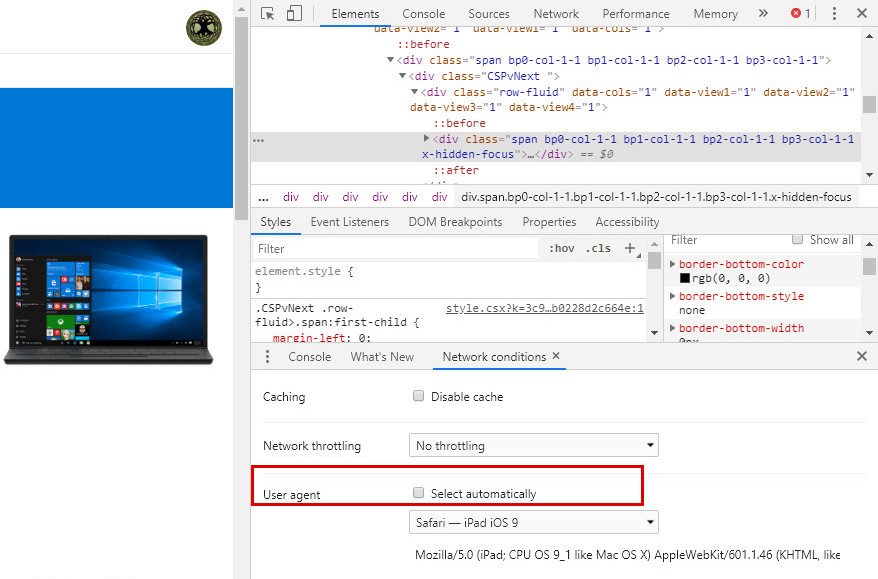Open the Network throttling dropdown
The width and height of the screenshot is (878, 579).
click(534, 445)
